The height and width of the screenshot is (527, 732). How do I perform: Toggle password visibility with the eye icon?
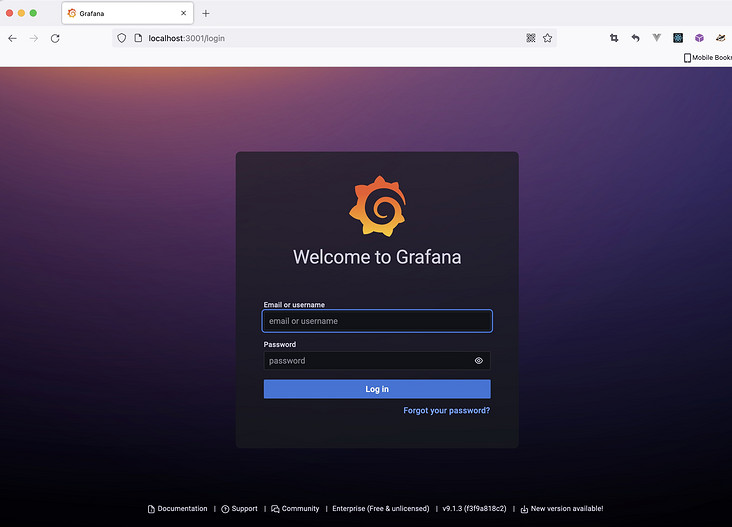tap(479, 361)
